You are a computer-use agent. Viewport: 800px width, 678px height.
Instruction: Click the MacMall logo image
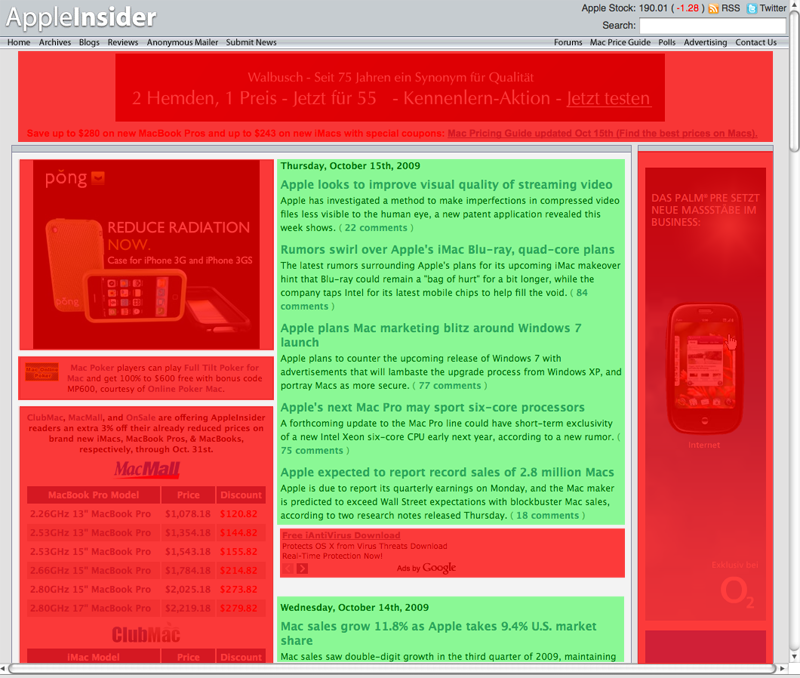coord(147,469)
